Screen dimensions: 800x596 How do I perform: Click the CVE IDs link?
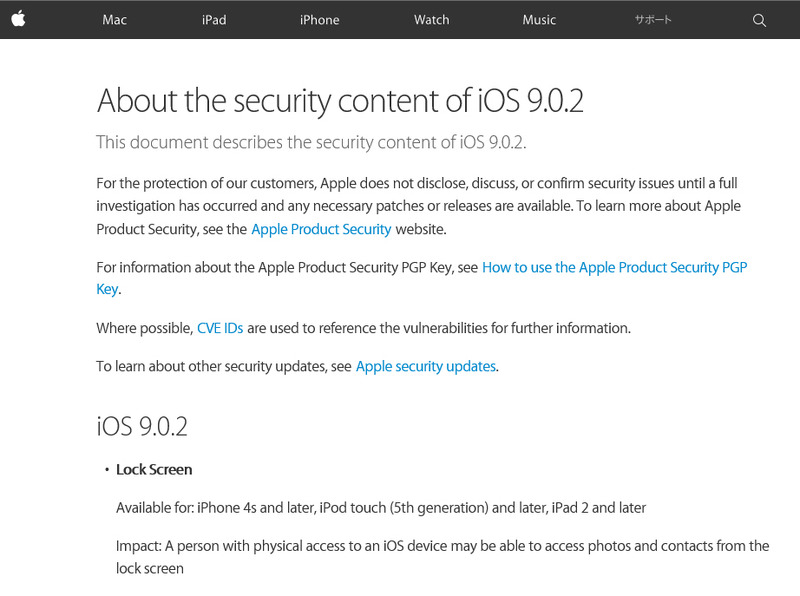(219, 328)
